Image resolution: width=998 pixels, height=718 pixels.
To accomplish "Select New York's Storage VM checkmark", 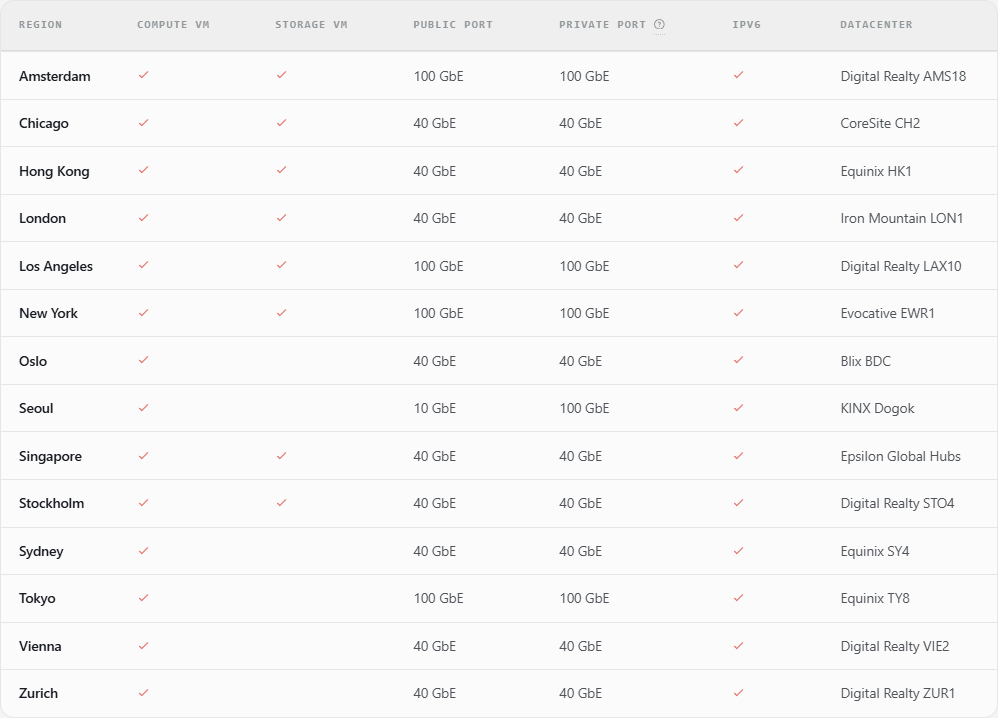I will 282,313.
